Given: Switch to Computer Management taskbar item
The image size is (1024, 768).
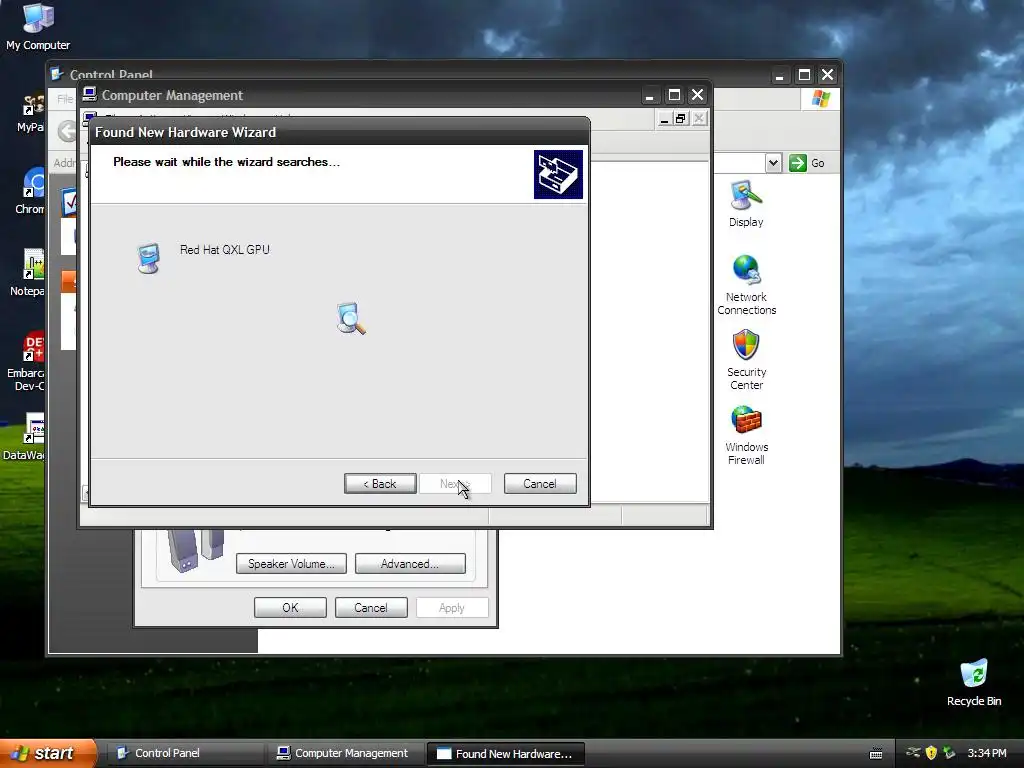Looking at the screenshot, I should [345, 753].
